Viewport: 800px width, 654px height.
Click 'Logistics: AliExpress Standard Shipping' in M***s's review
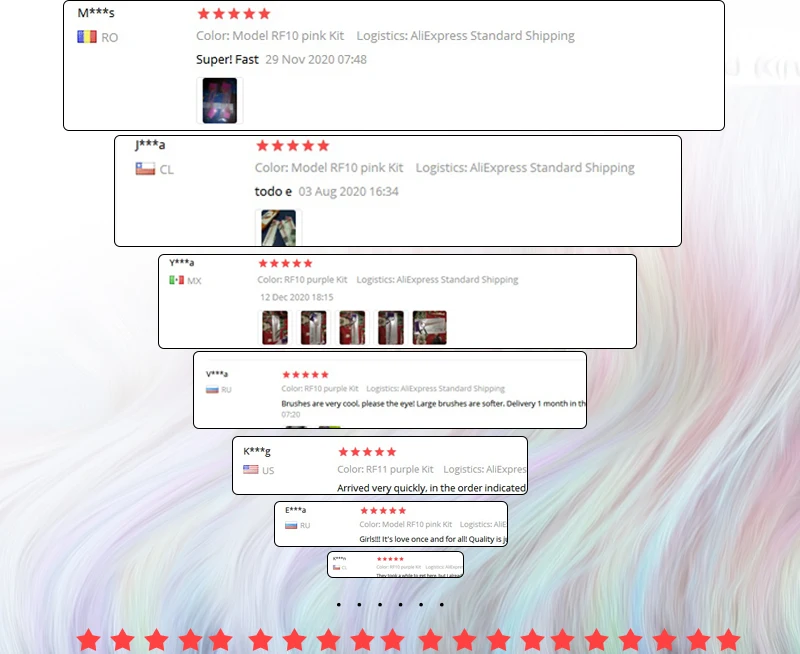pyautogui.click(x=465, y=36)
